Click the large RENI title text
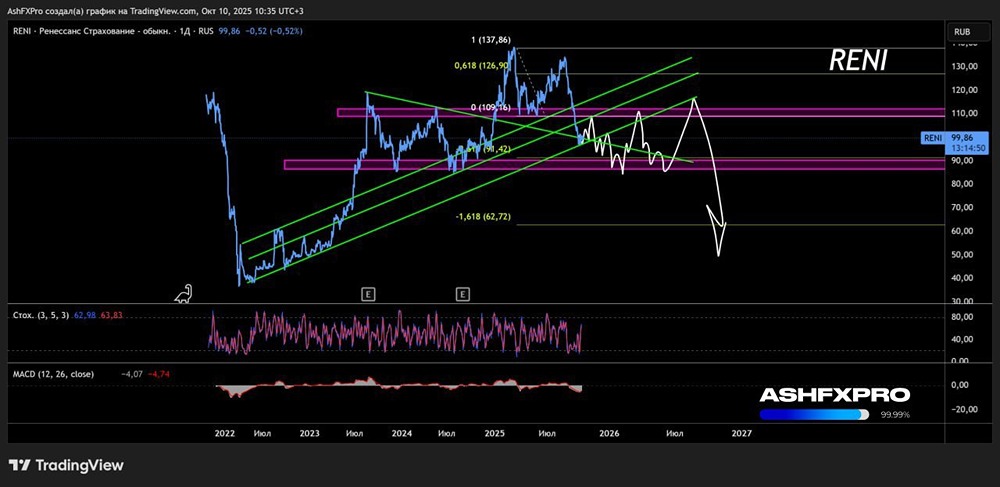 tap(857, 62)
